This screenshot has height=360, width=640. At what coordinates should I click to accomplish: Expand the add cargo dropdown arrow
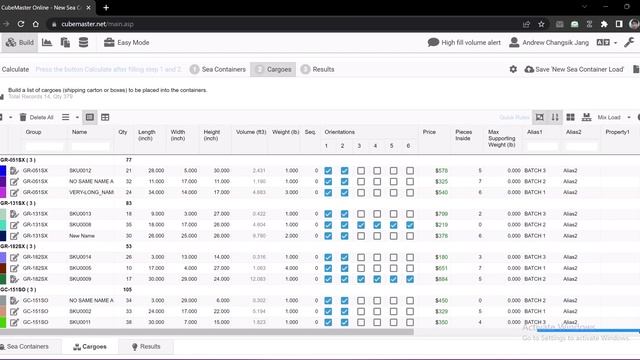pos(11,118)
